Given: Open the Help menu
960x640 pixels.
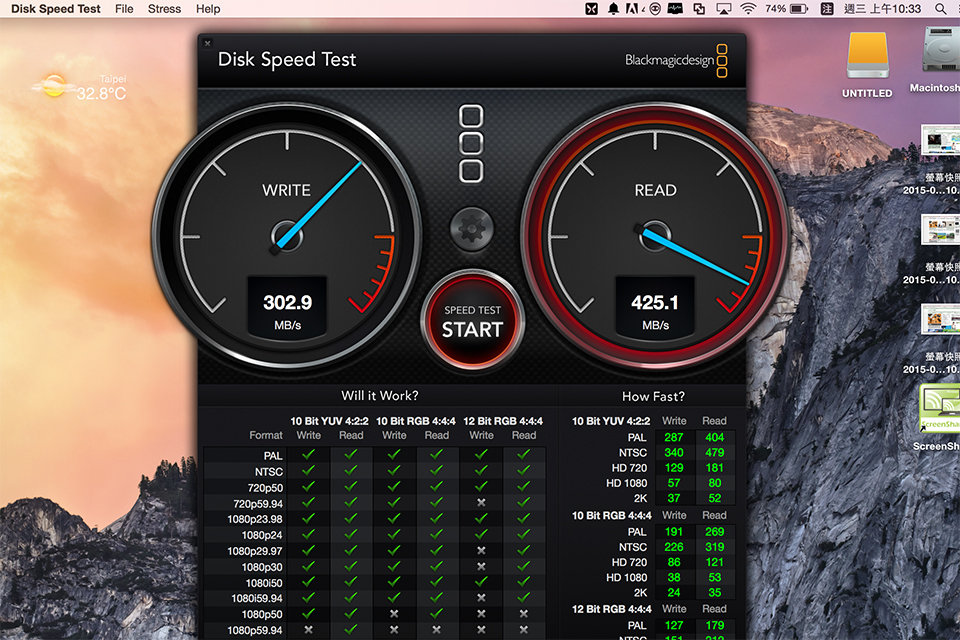Looking at the screenshot, I should tap(208, 9).
